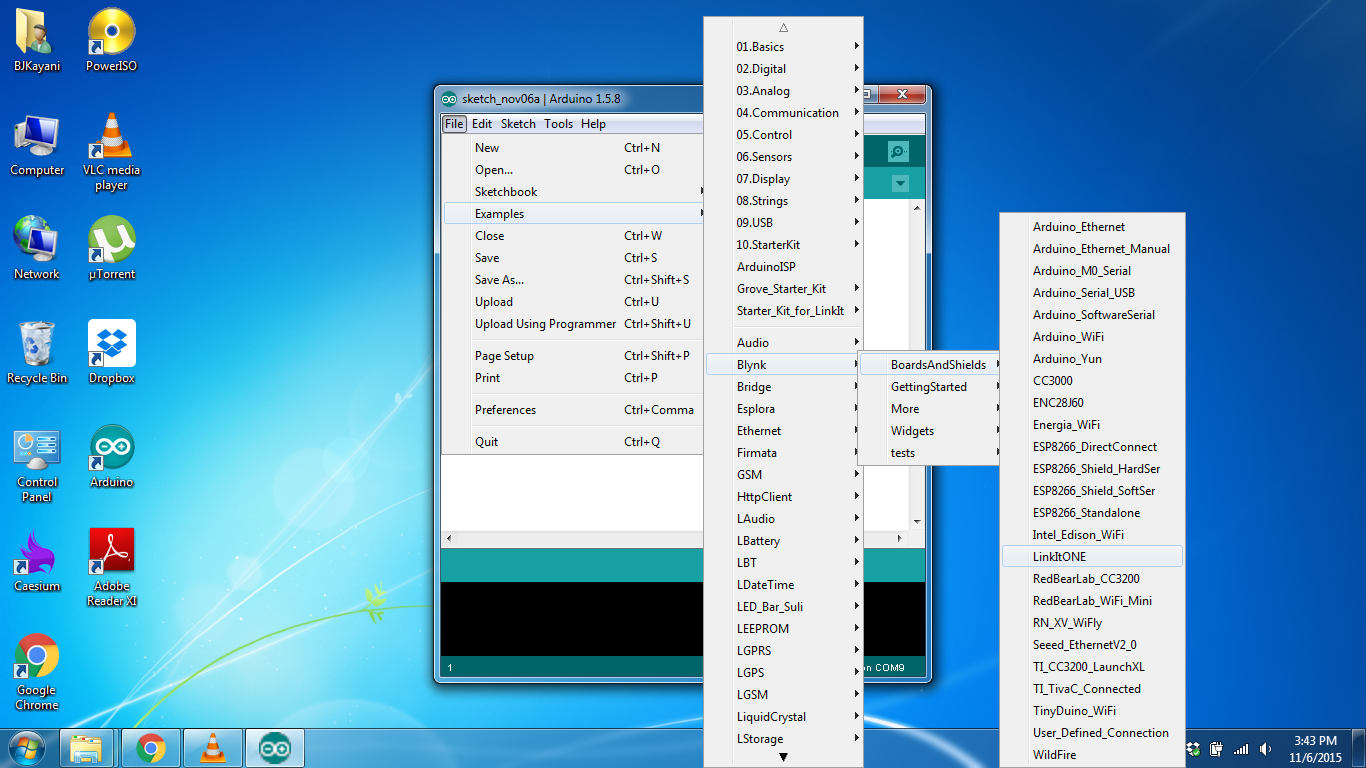
Task: Close the Arduino window
Action: 902,95
